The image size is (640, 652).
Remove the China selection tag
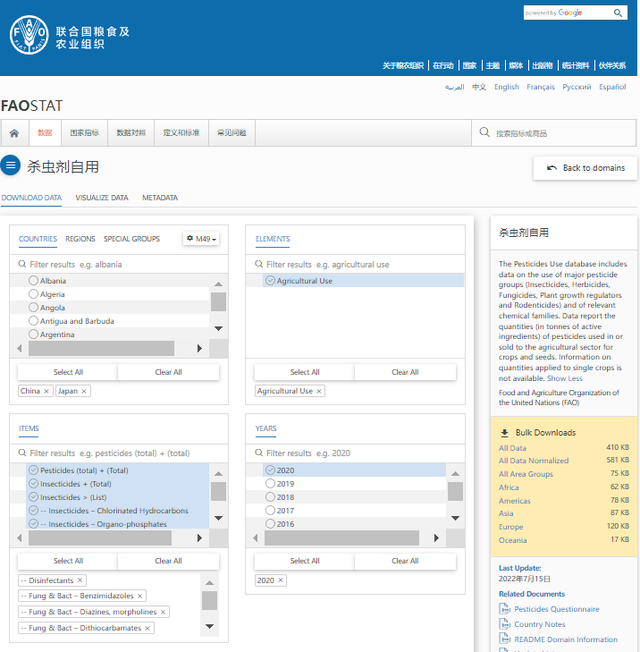(x=47, y=391)
